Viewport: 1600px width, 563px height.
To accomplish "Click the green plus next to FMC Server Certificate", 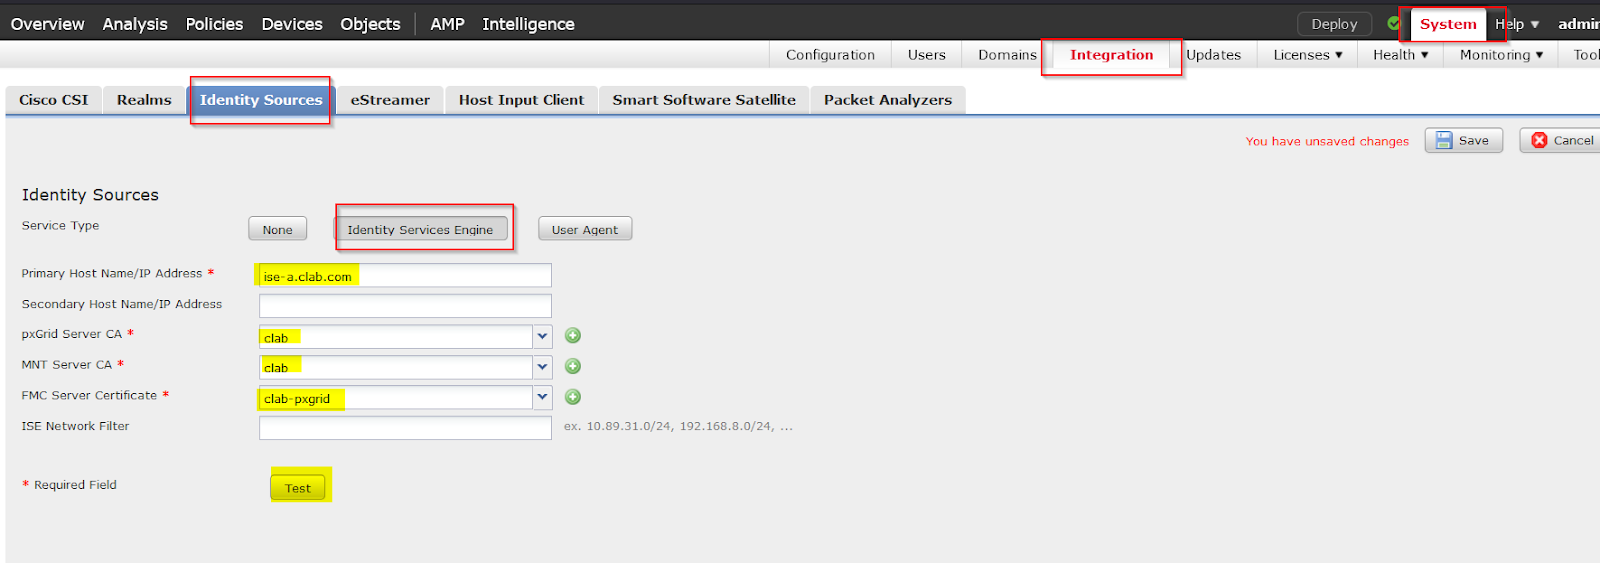I will pyautogui.click(x=573, y=397).
